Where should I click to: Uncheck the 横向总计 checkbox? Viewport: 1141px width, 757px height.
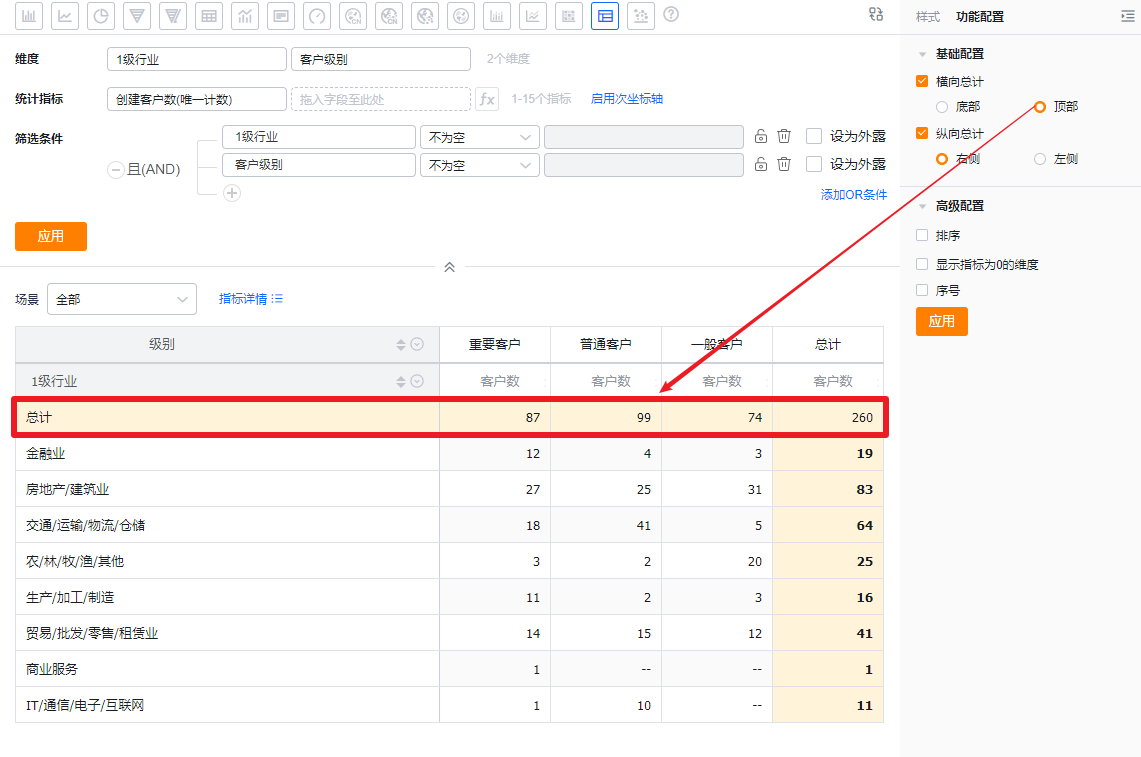[922, 81]
